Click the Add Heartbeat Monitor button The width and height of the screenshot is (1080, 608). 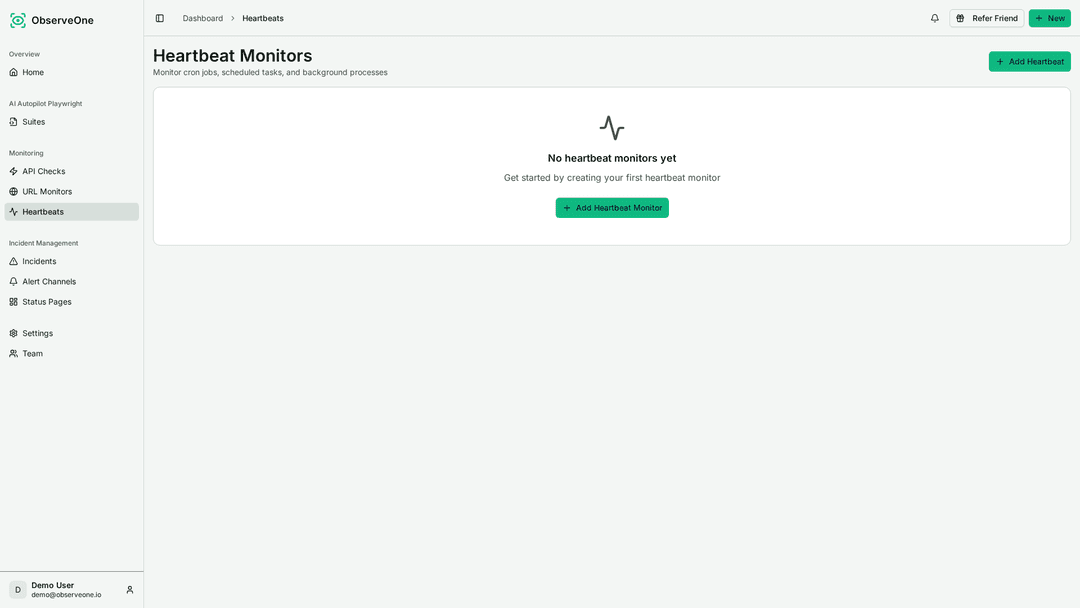click(x=612, y=208)
